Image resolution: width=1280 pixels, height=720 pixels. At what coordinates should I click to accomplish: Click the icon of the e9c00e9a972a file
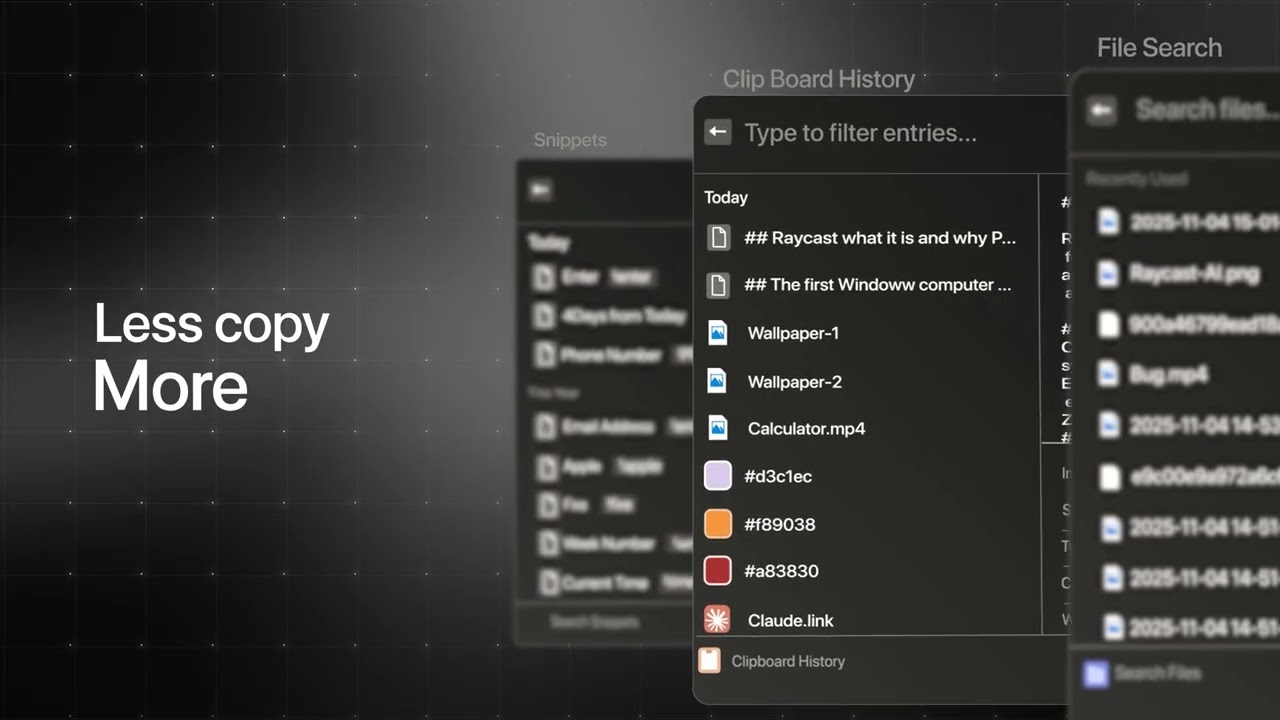point(1109,477)
